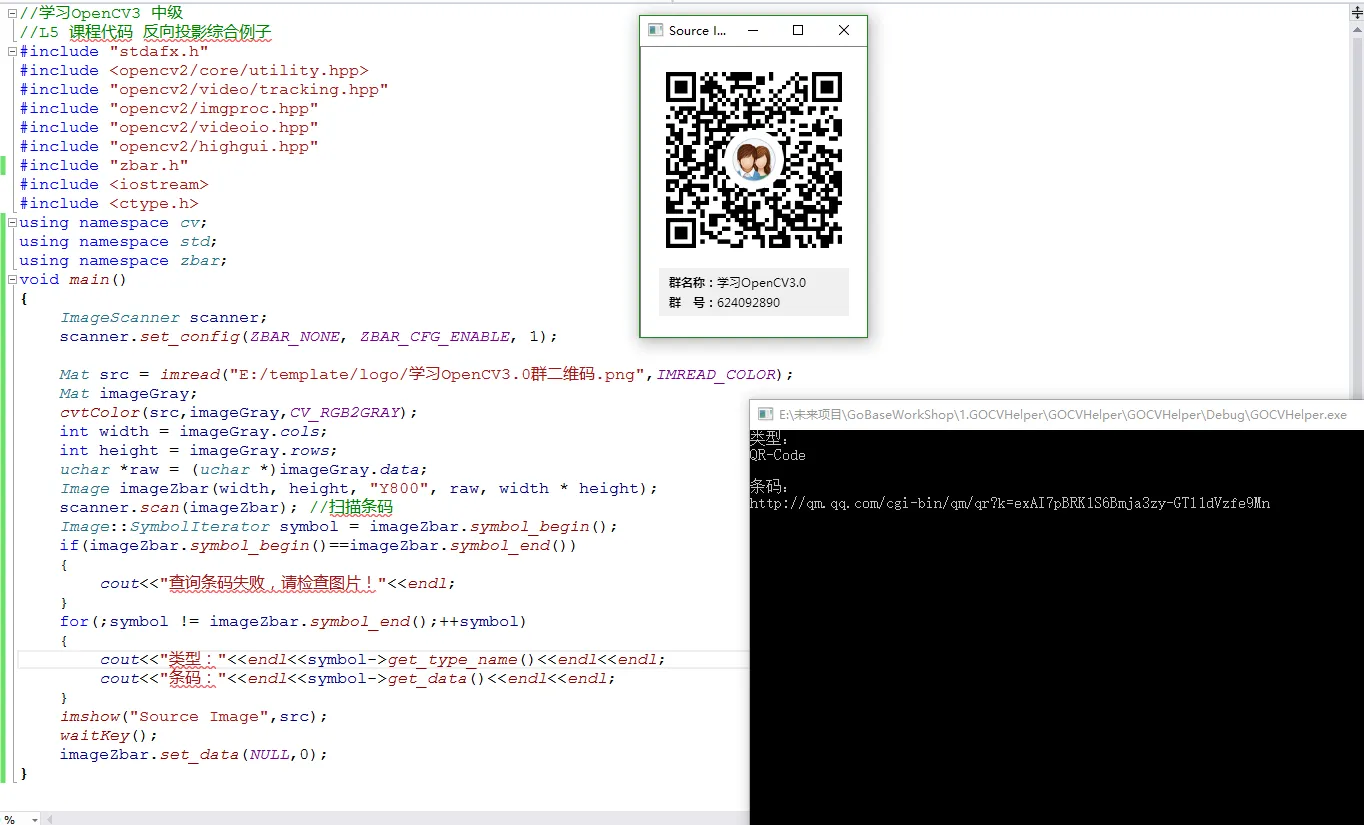Click the QR-Code output line in console
Viewport: 1364px width, 825px height.
point(777,455)
